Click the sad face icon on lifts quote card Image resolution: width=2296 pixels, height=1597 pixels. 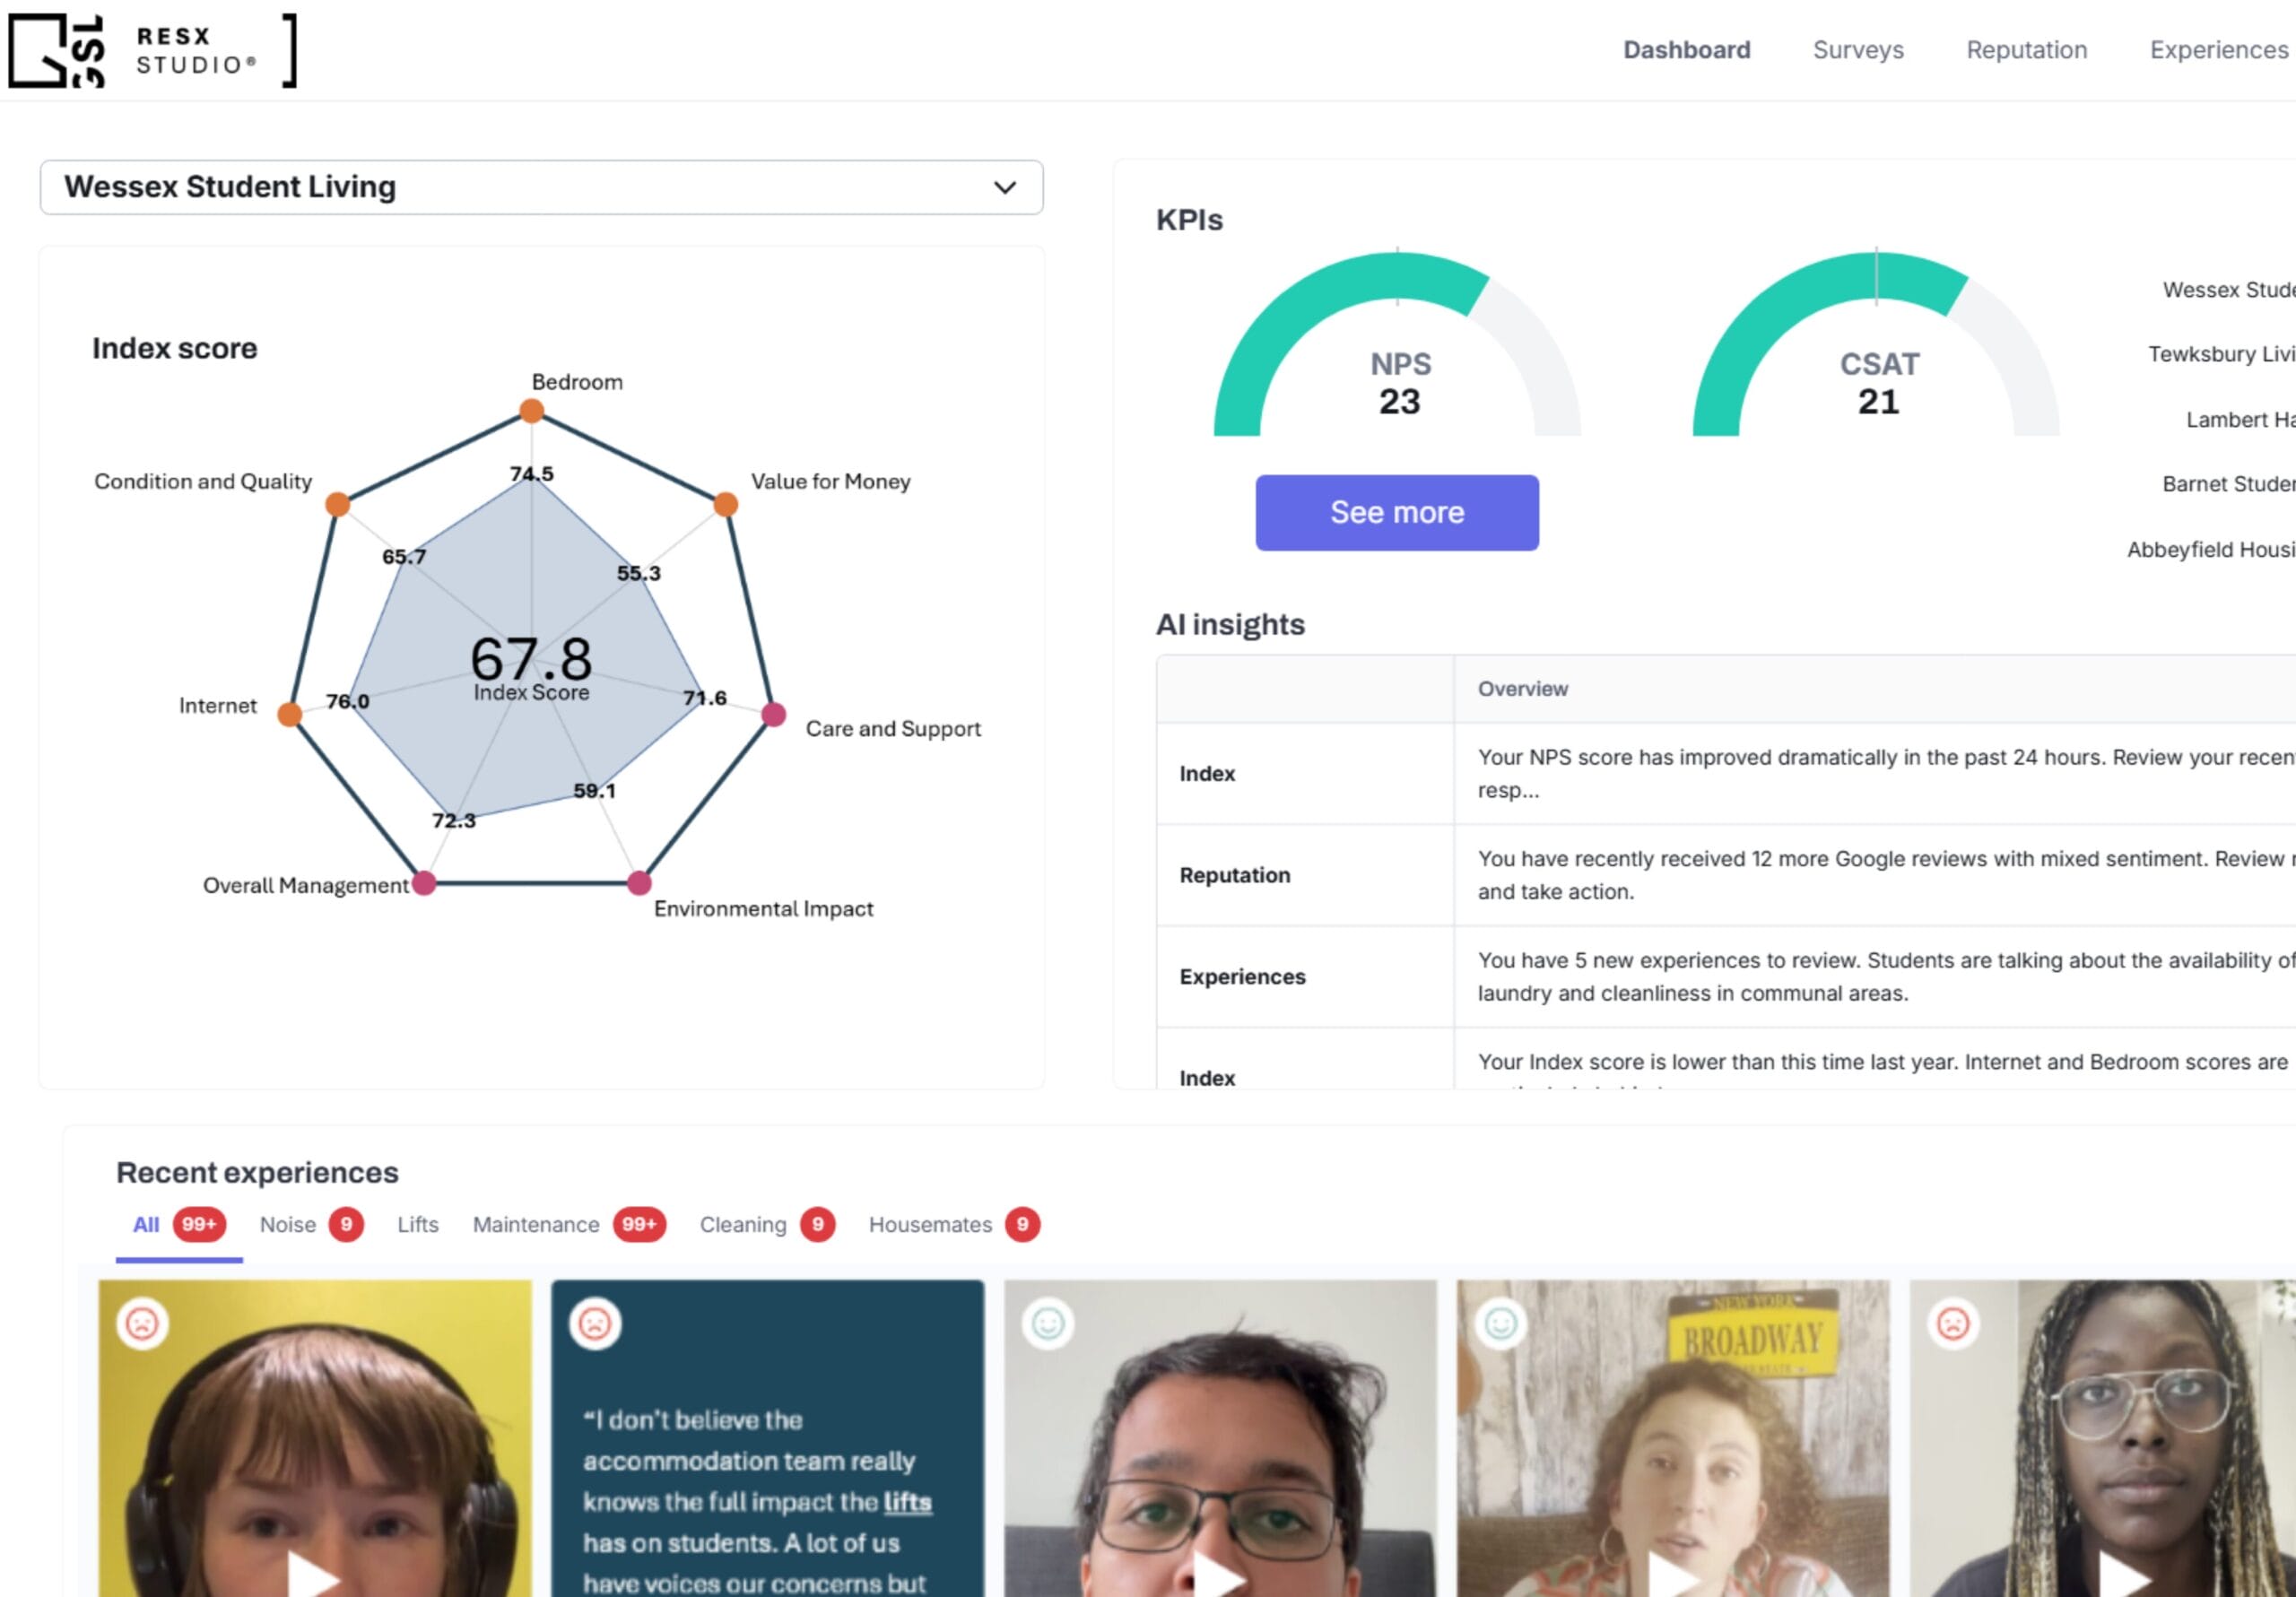coord(595,1324)
